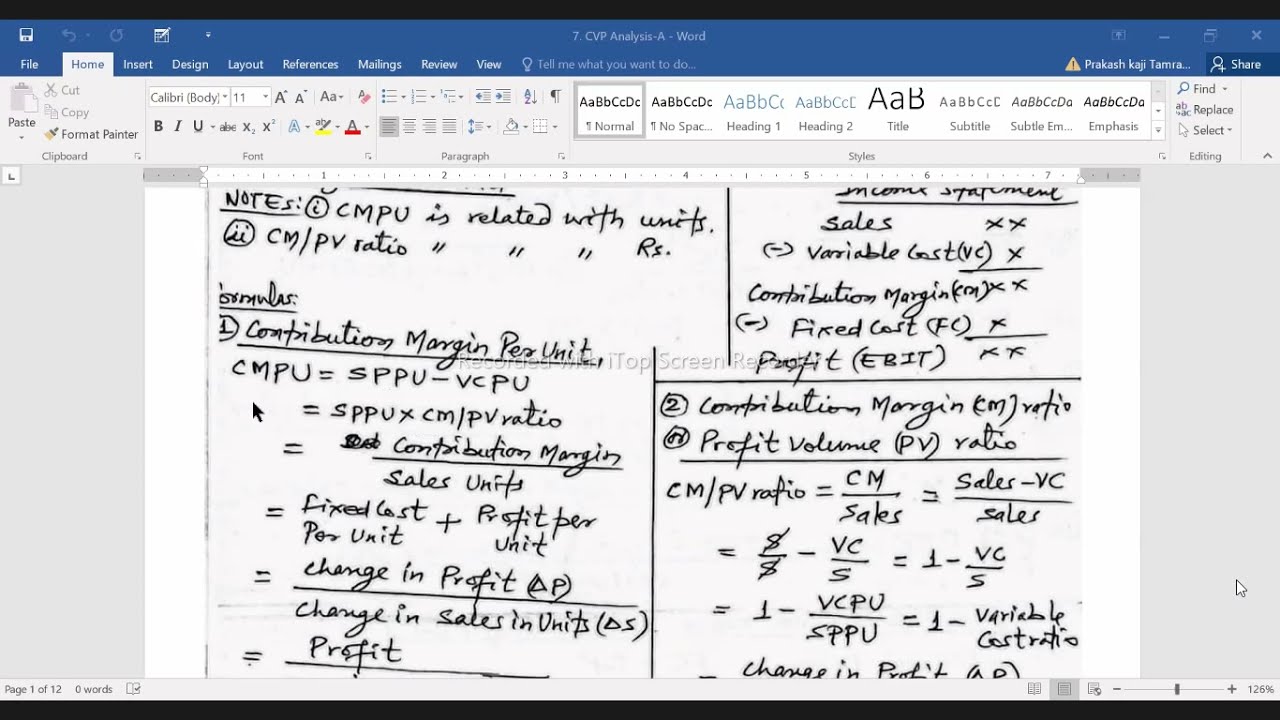Click the Copy command
This screenshot has height=720, width=1280.
[67, 112]
